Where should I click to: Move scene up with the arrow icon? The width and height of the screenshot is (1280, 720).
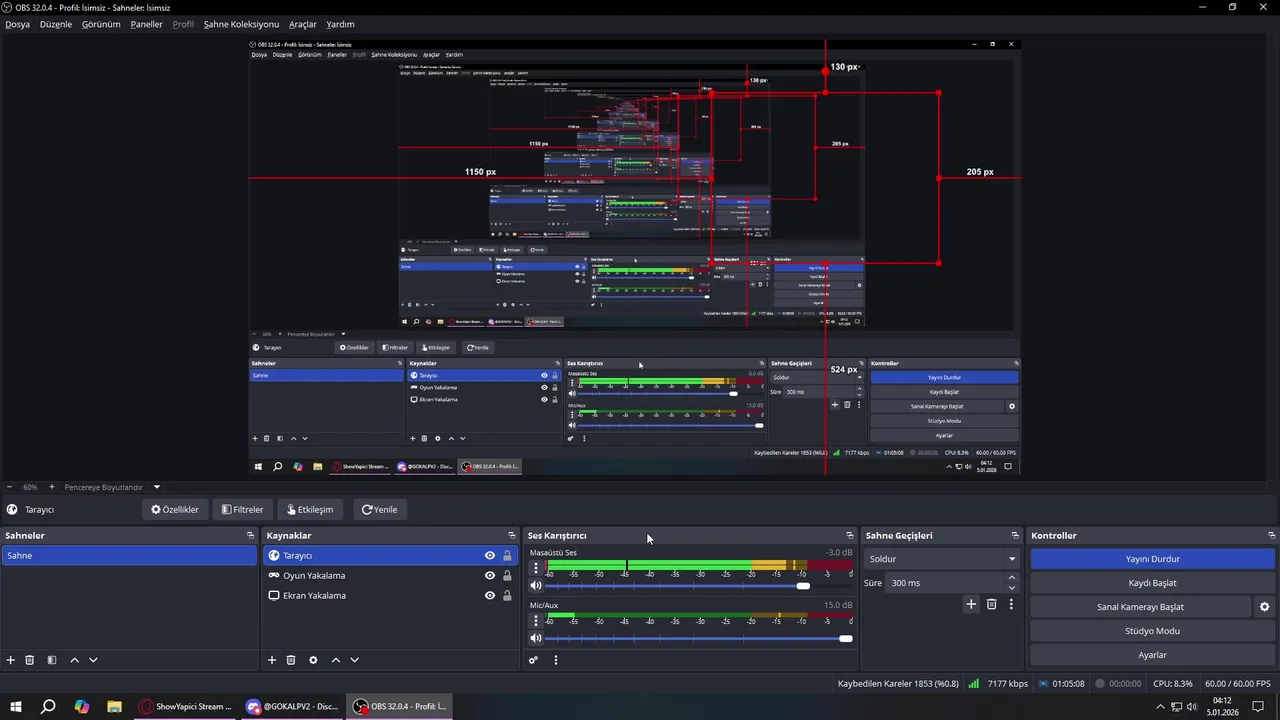tap(74, 660)
